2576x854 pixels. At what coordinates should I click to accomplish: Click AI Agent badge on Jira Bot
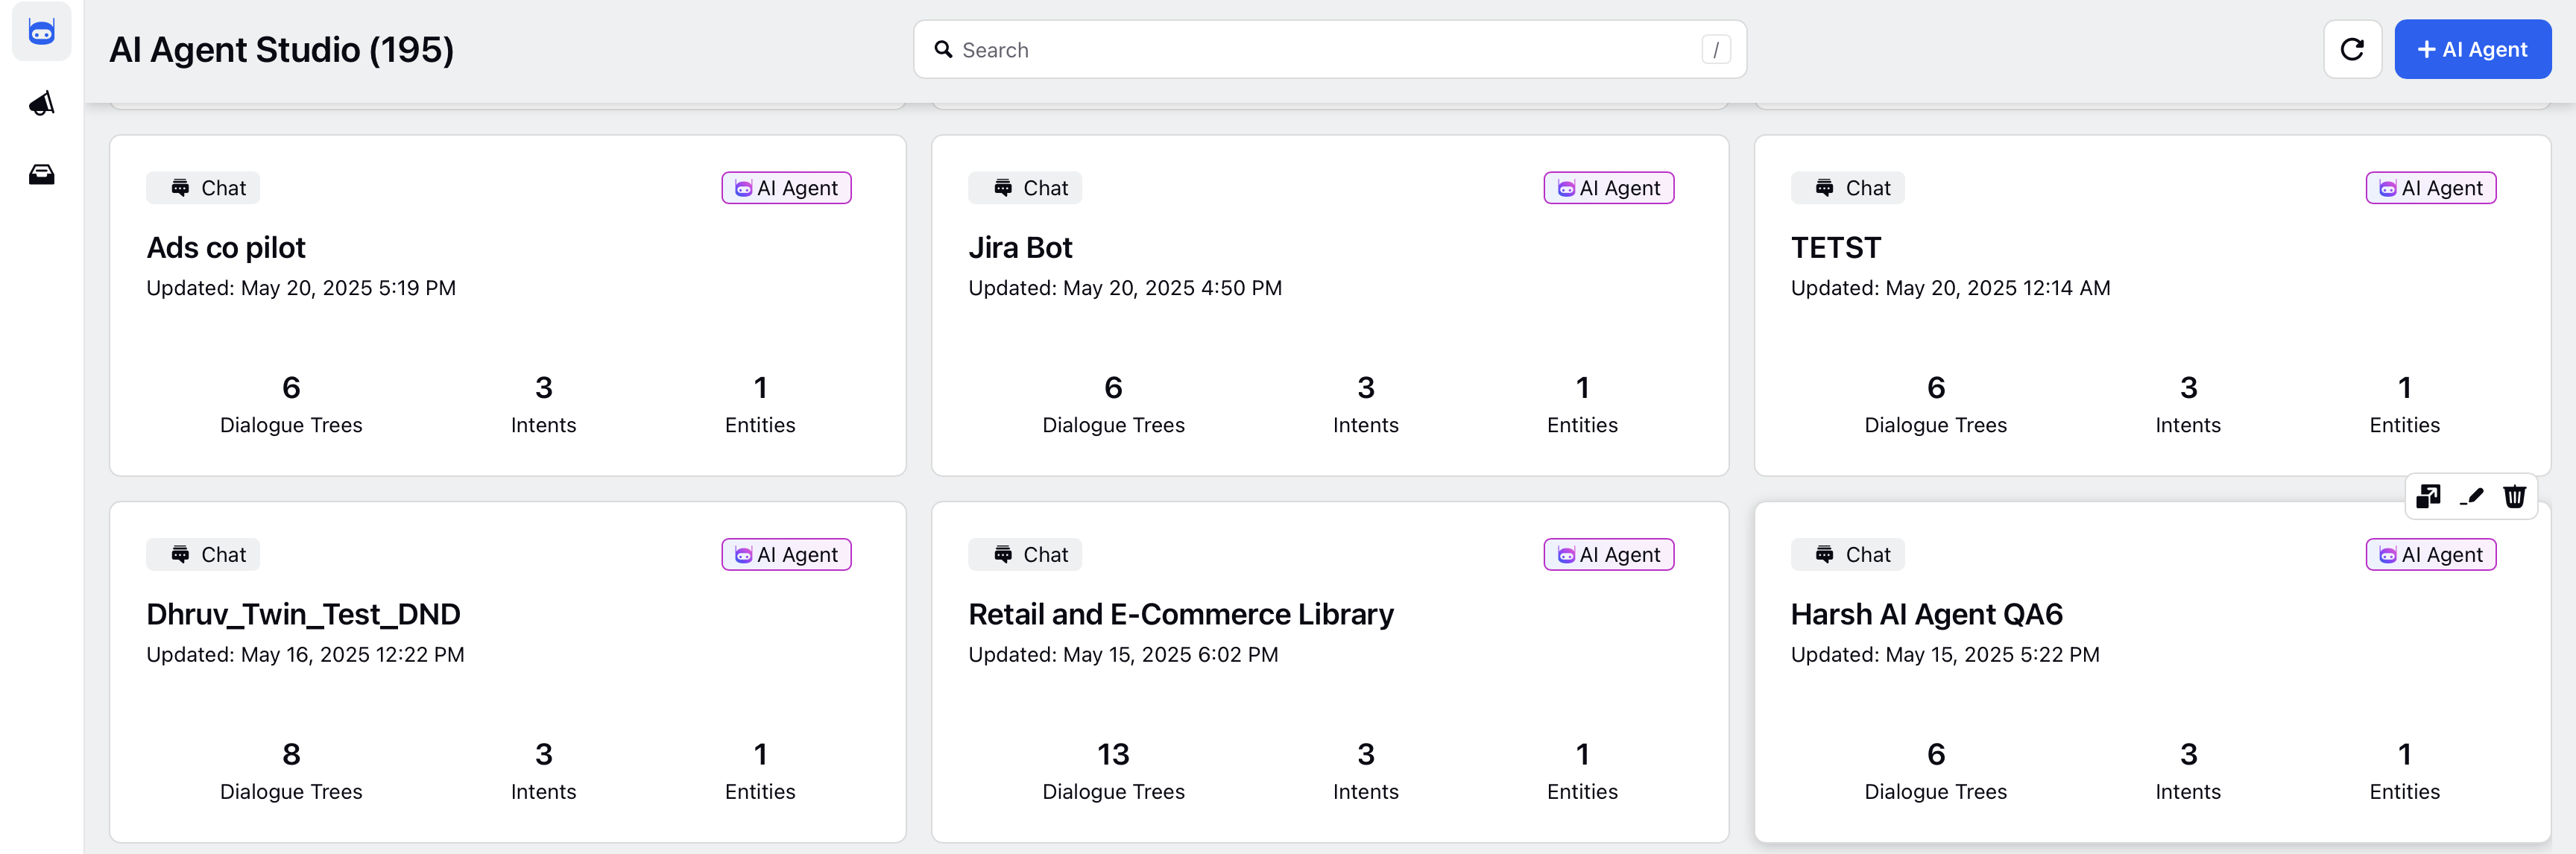tap(1608, 188)
